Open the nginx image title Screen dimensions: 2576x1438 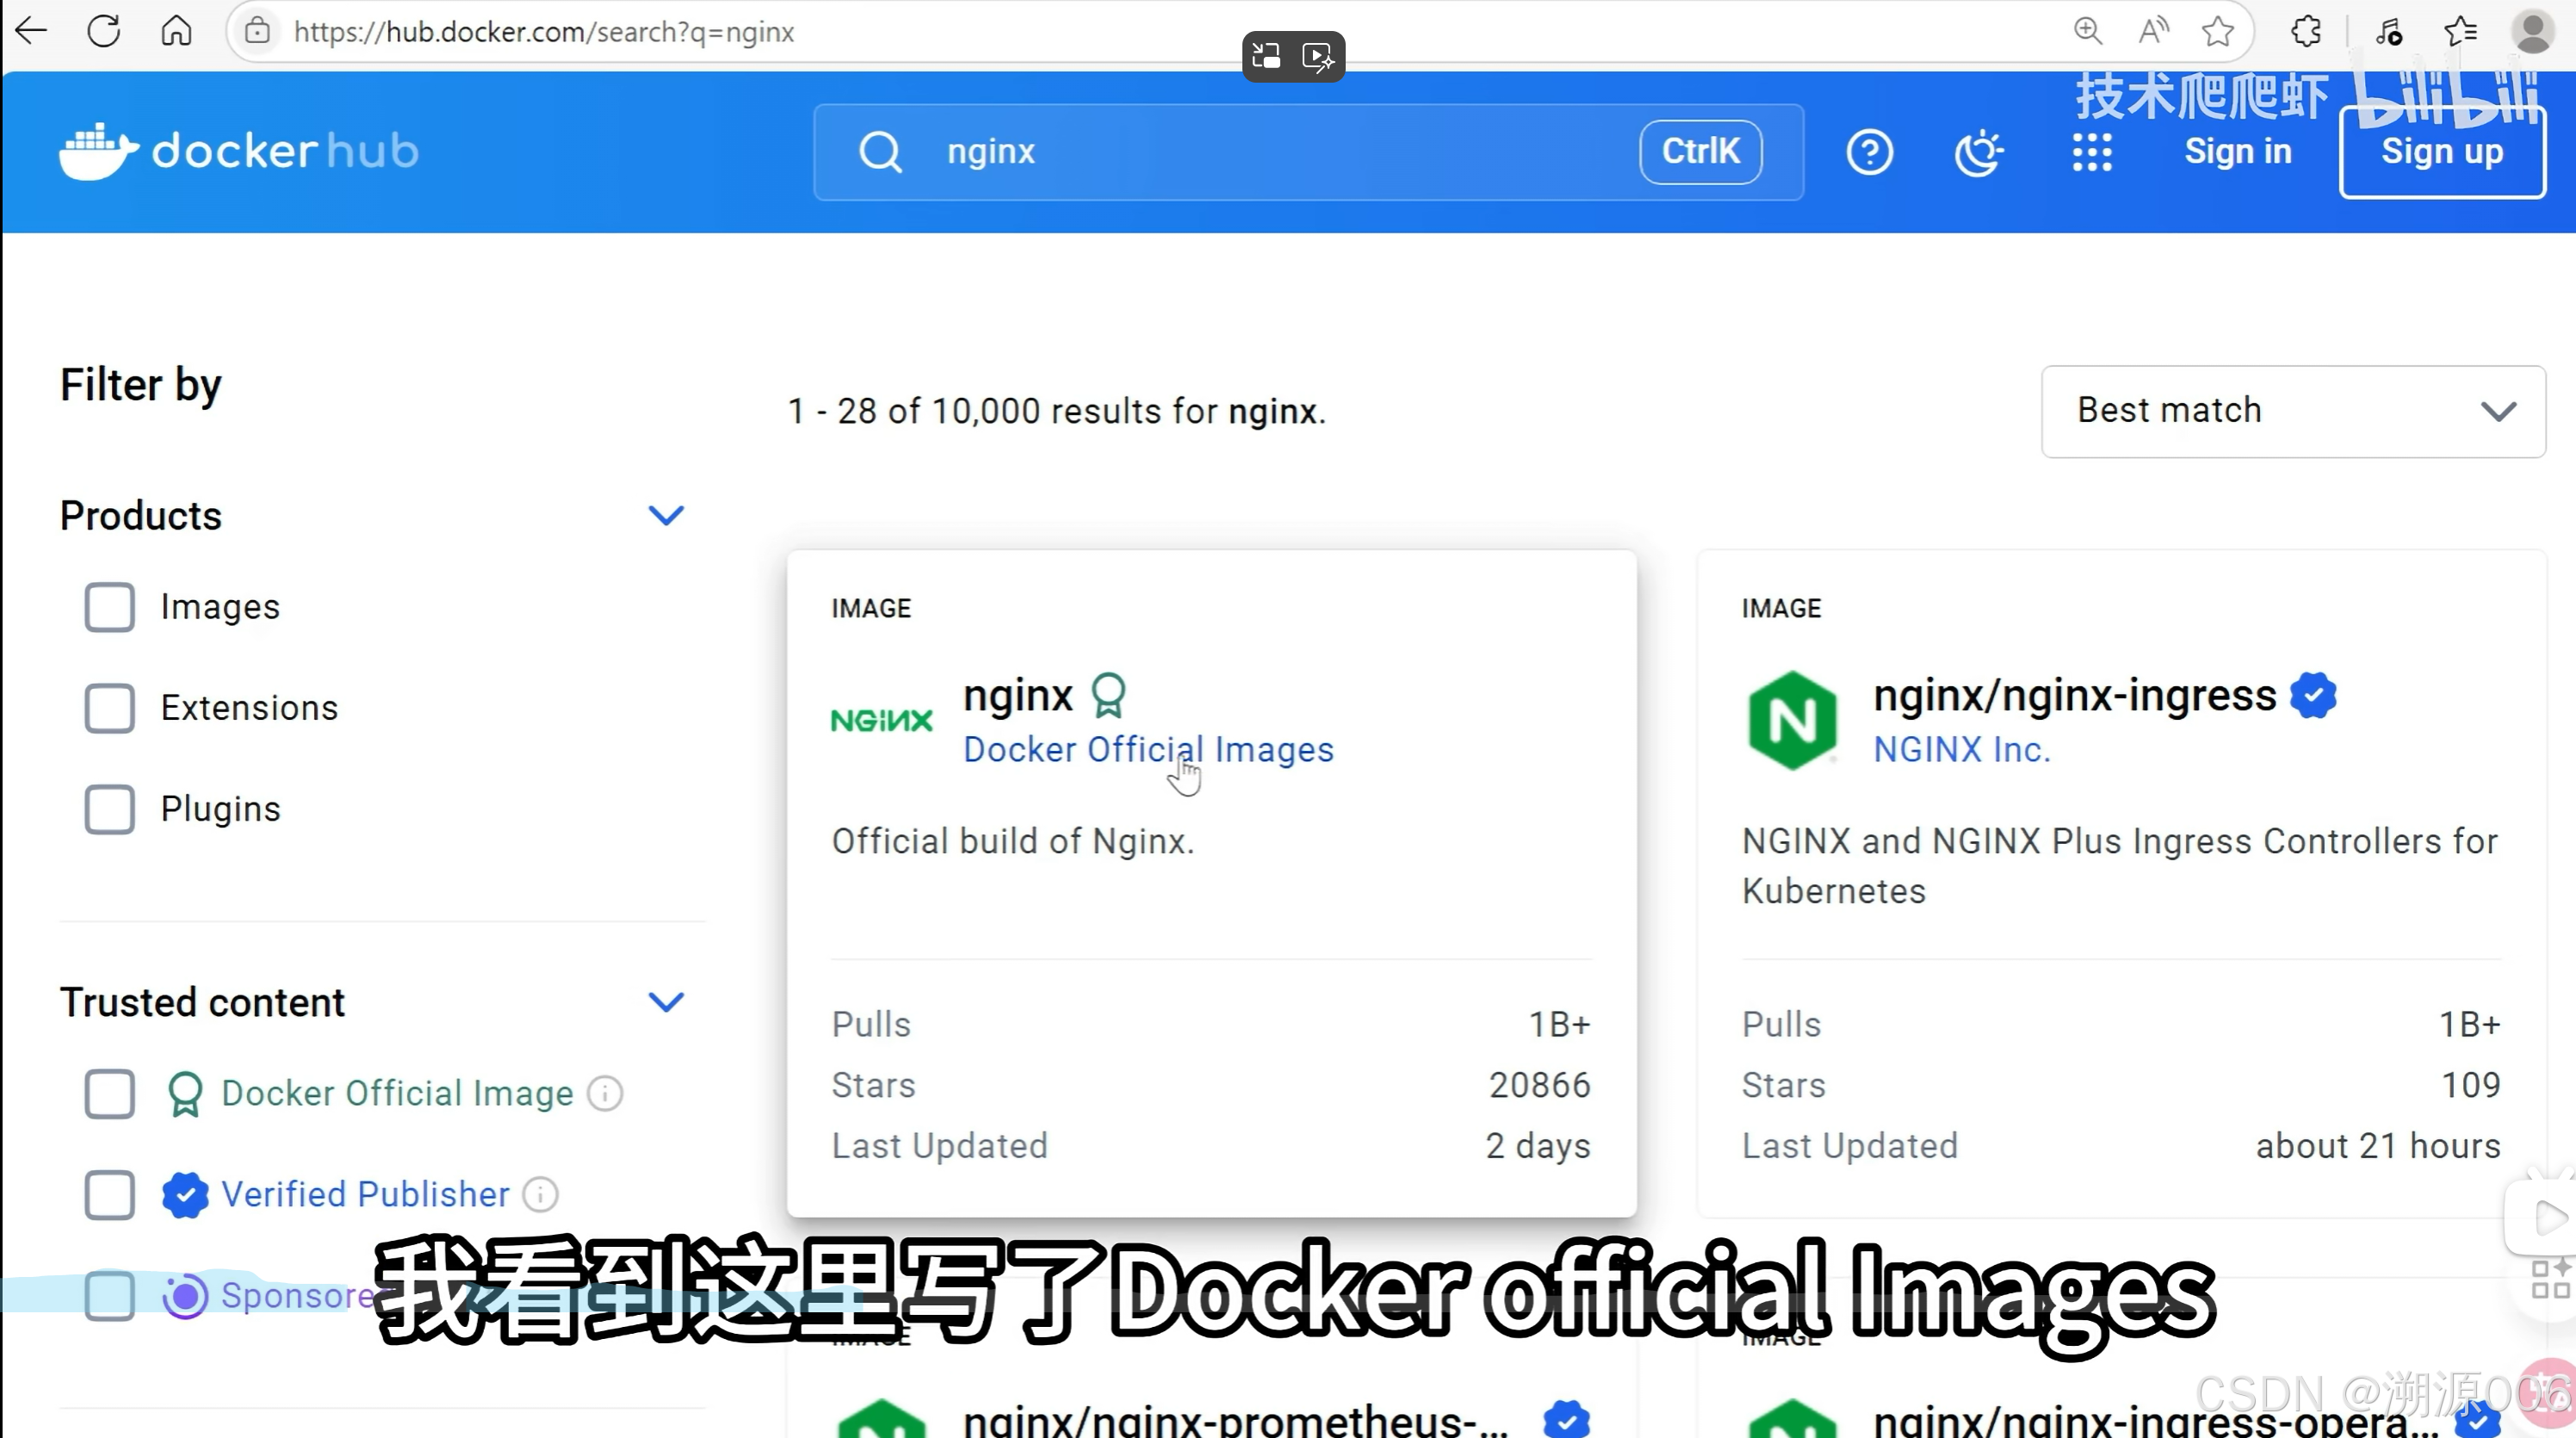pyautogui.click(x=1018, y=695)
